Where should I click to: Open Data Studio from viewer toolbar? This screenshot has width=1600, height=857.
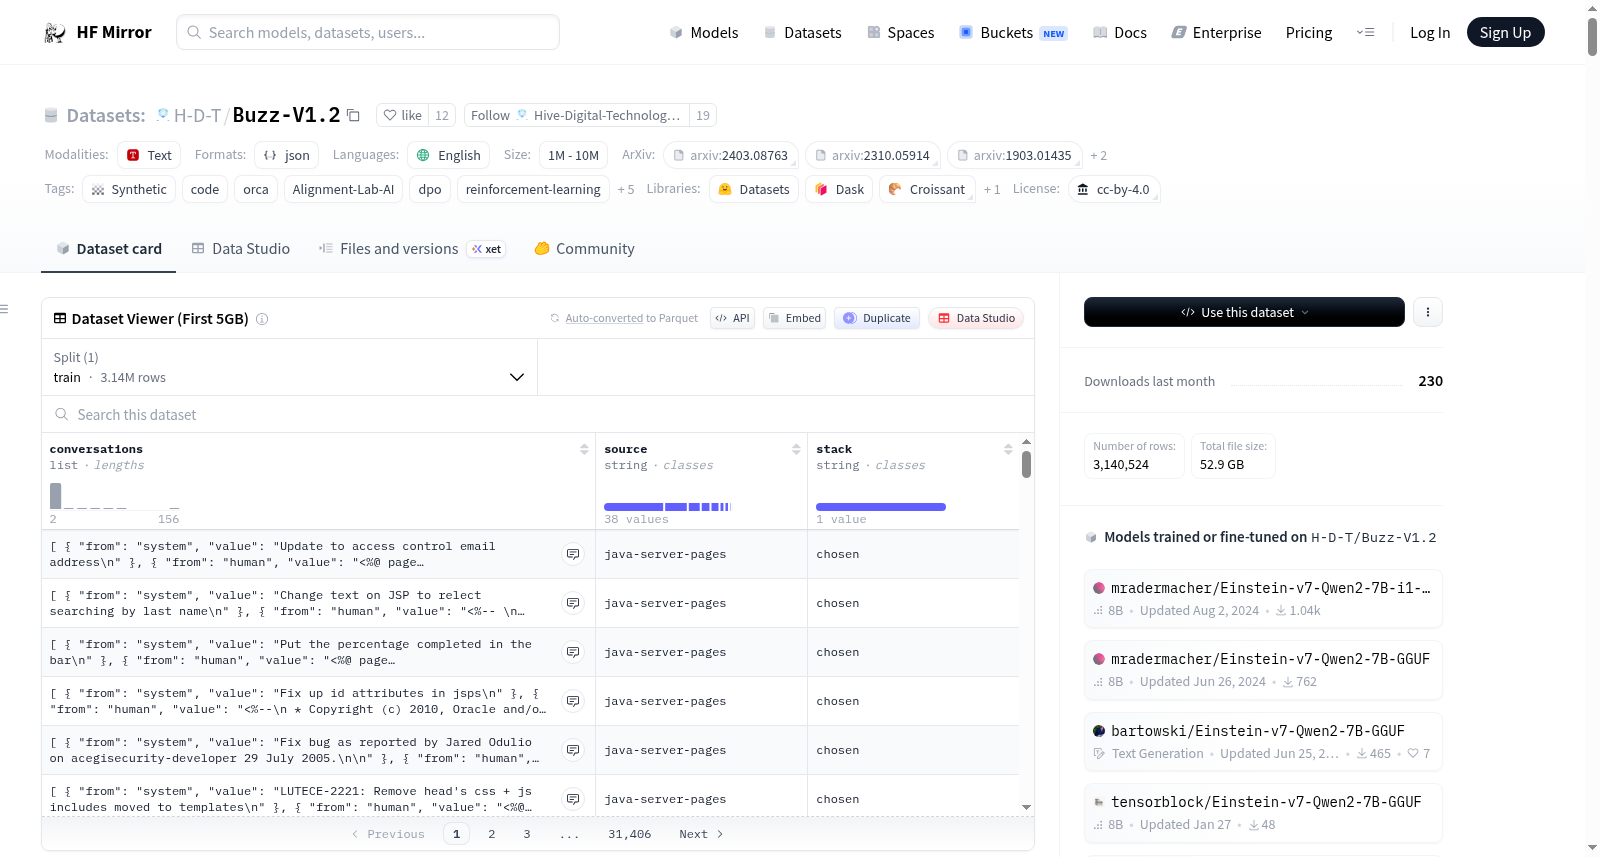point(976,318)
